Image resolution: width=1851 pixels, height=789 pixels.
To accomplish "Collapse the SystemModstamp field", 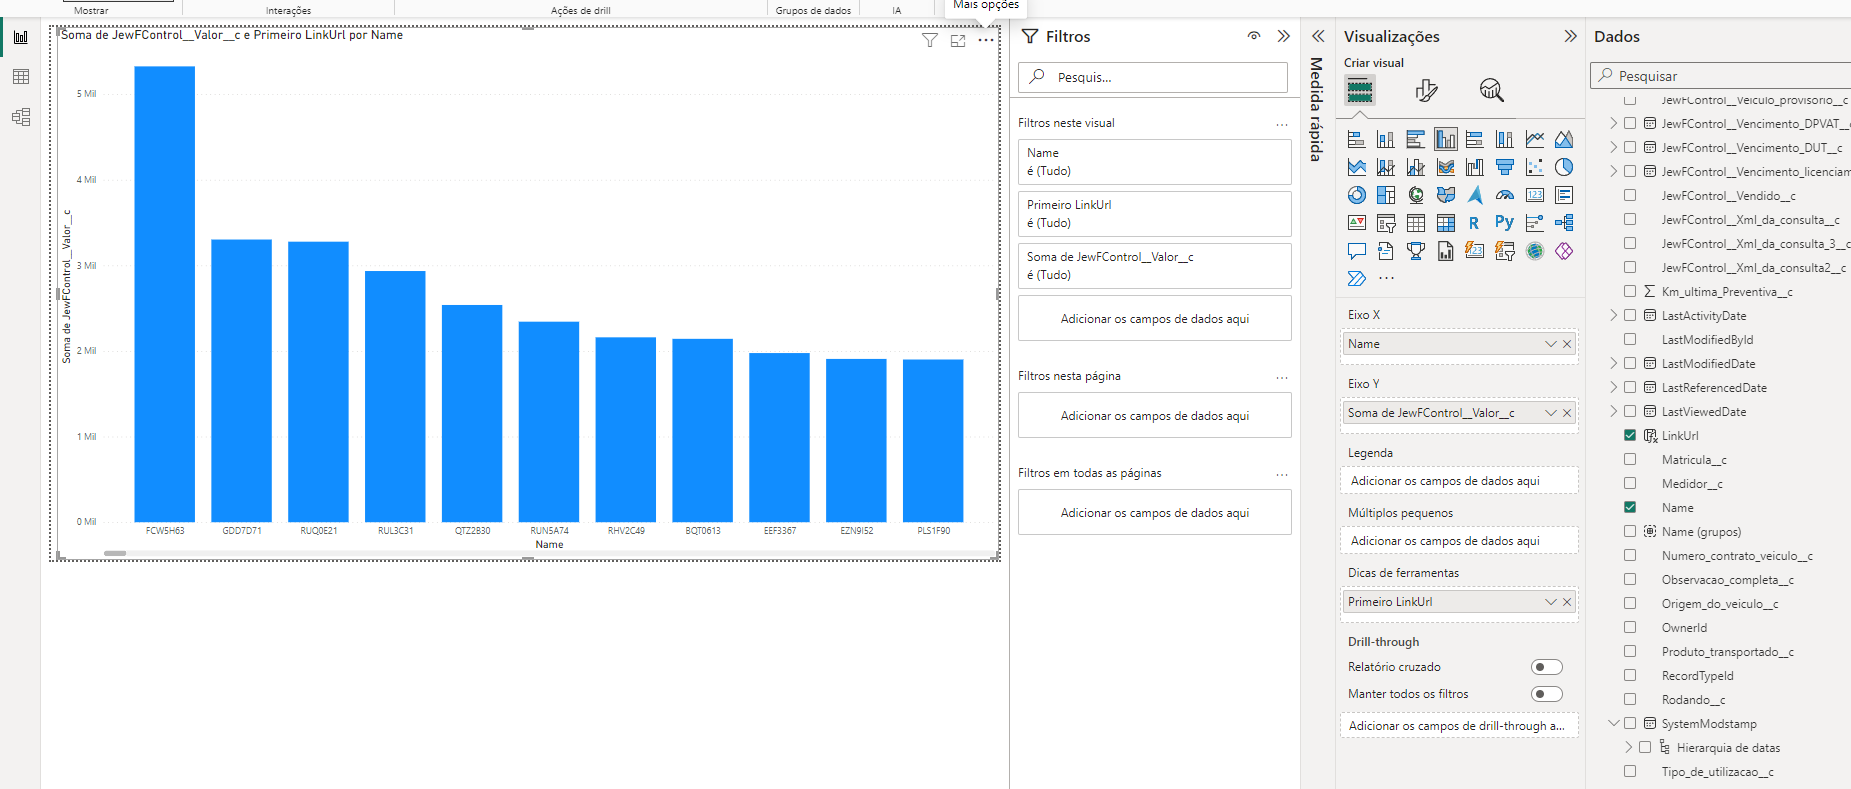I will point(1613,723).
